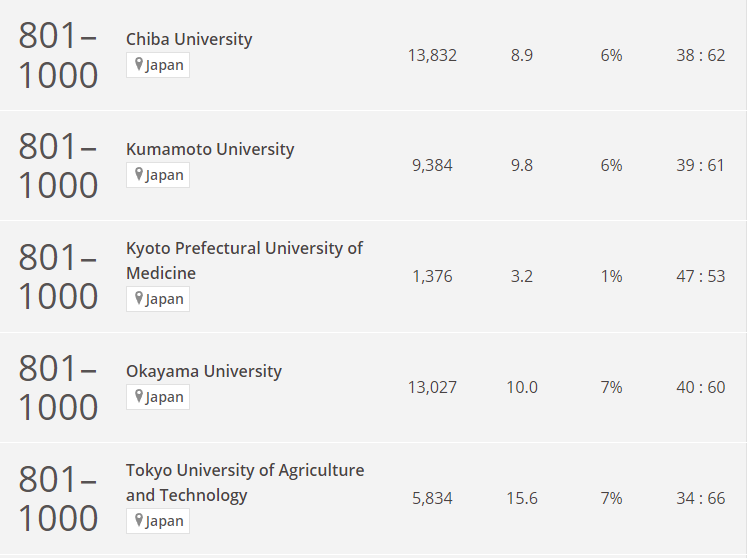The width and height of the screenshot is (748, 558).
Task: Click the 801–1000 rank for Chiba University
Action: (x=58, y=55)
